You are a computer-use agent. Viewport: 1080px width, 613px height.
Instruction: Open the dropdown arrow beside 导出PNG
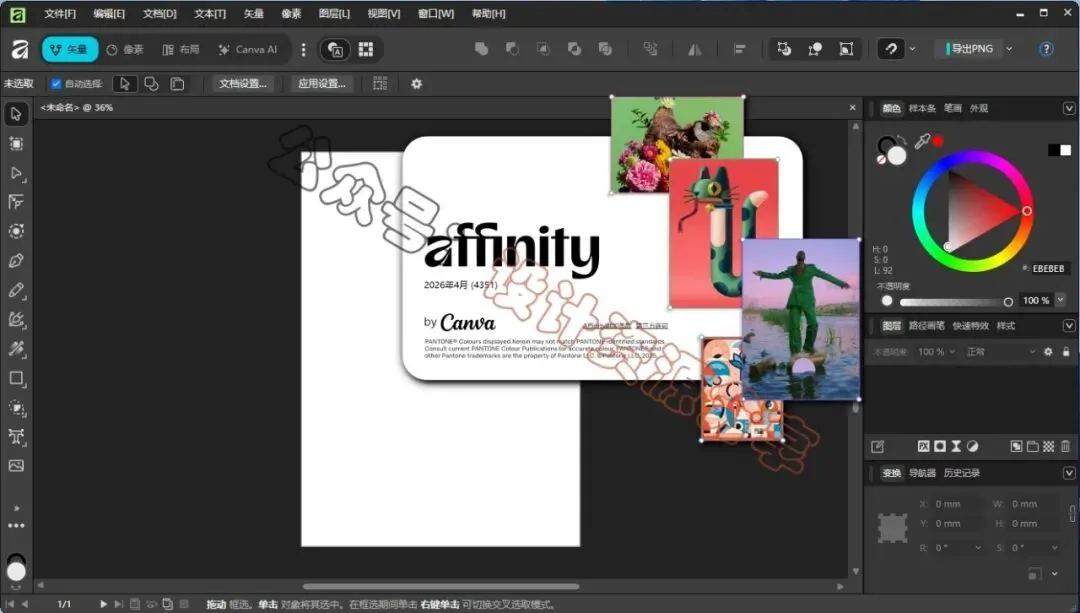point(1009,49)
